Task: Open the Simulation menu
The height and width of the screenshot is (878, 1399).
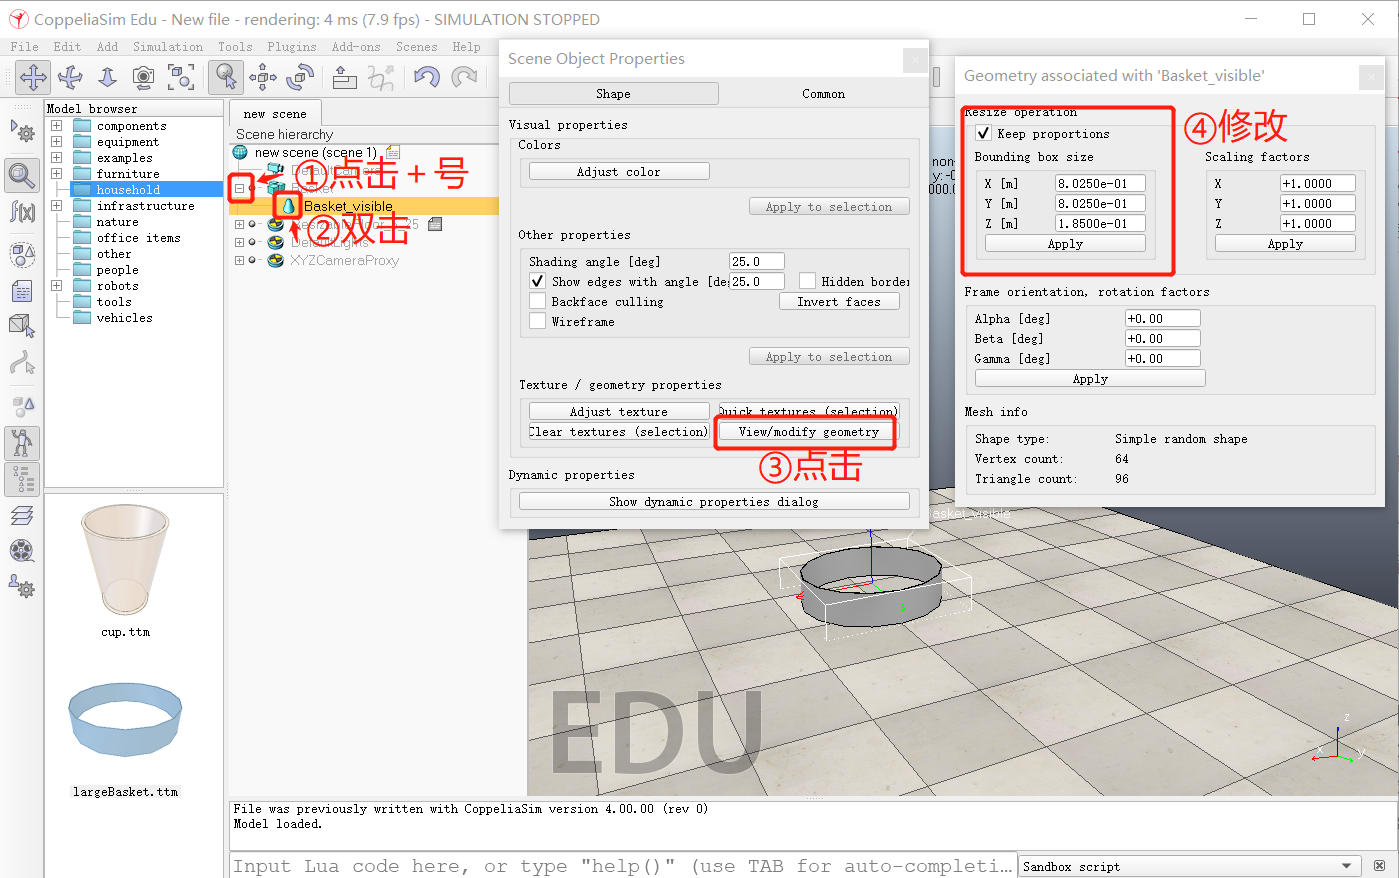Action: [x=167, y=46]
